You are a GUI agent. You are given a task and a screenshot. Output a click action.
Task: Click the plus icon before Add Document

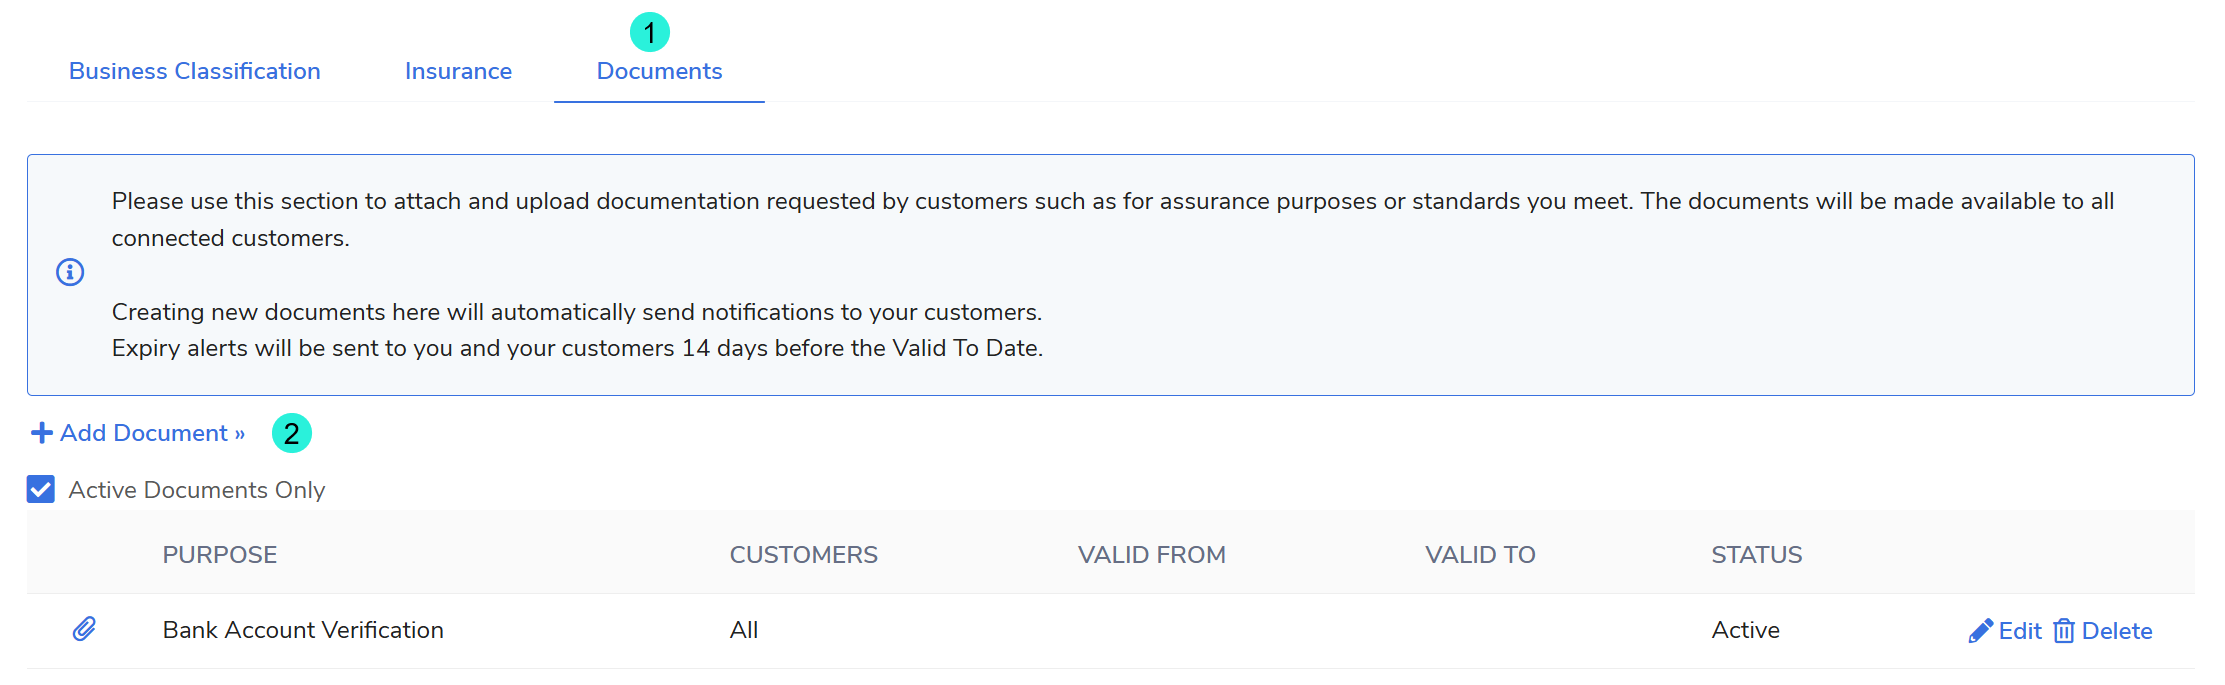pyautogui.click(x=41, y=433)
